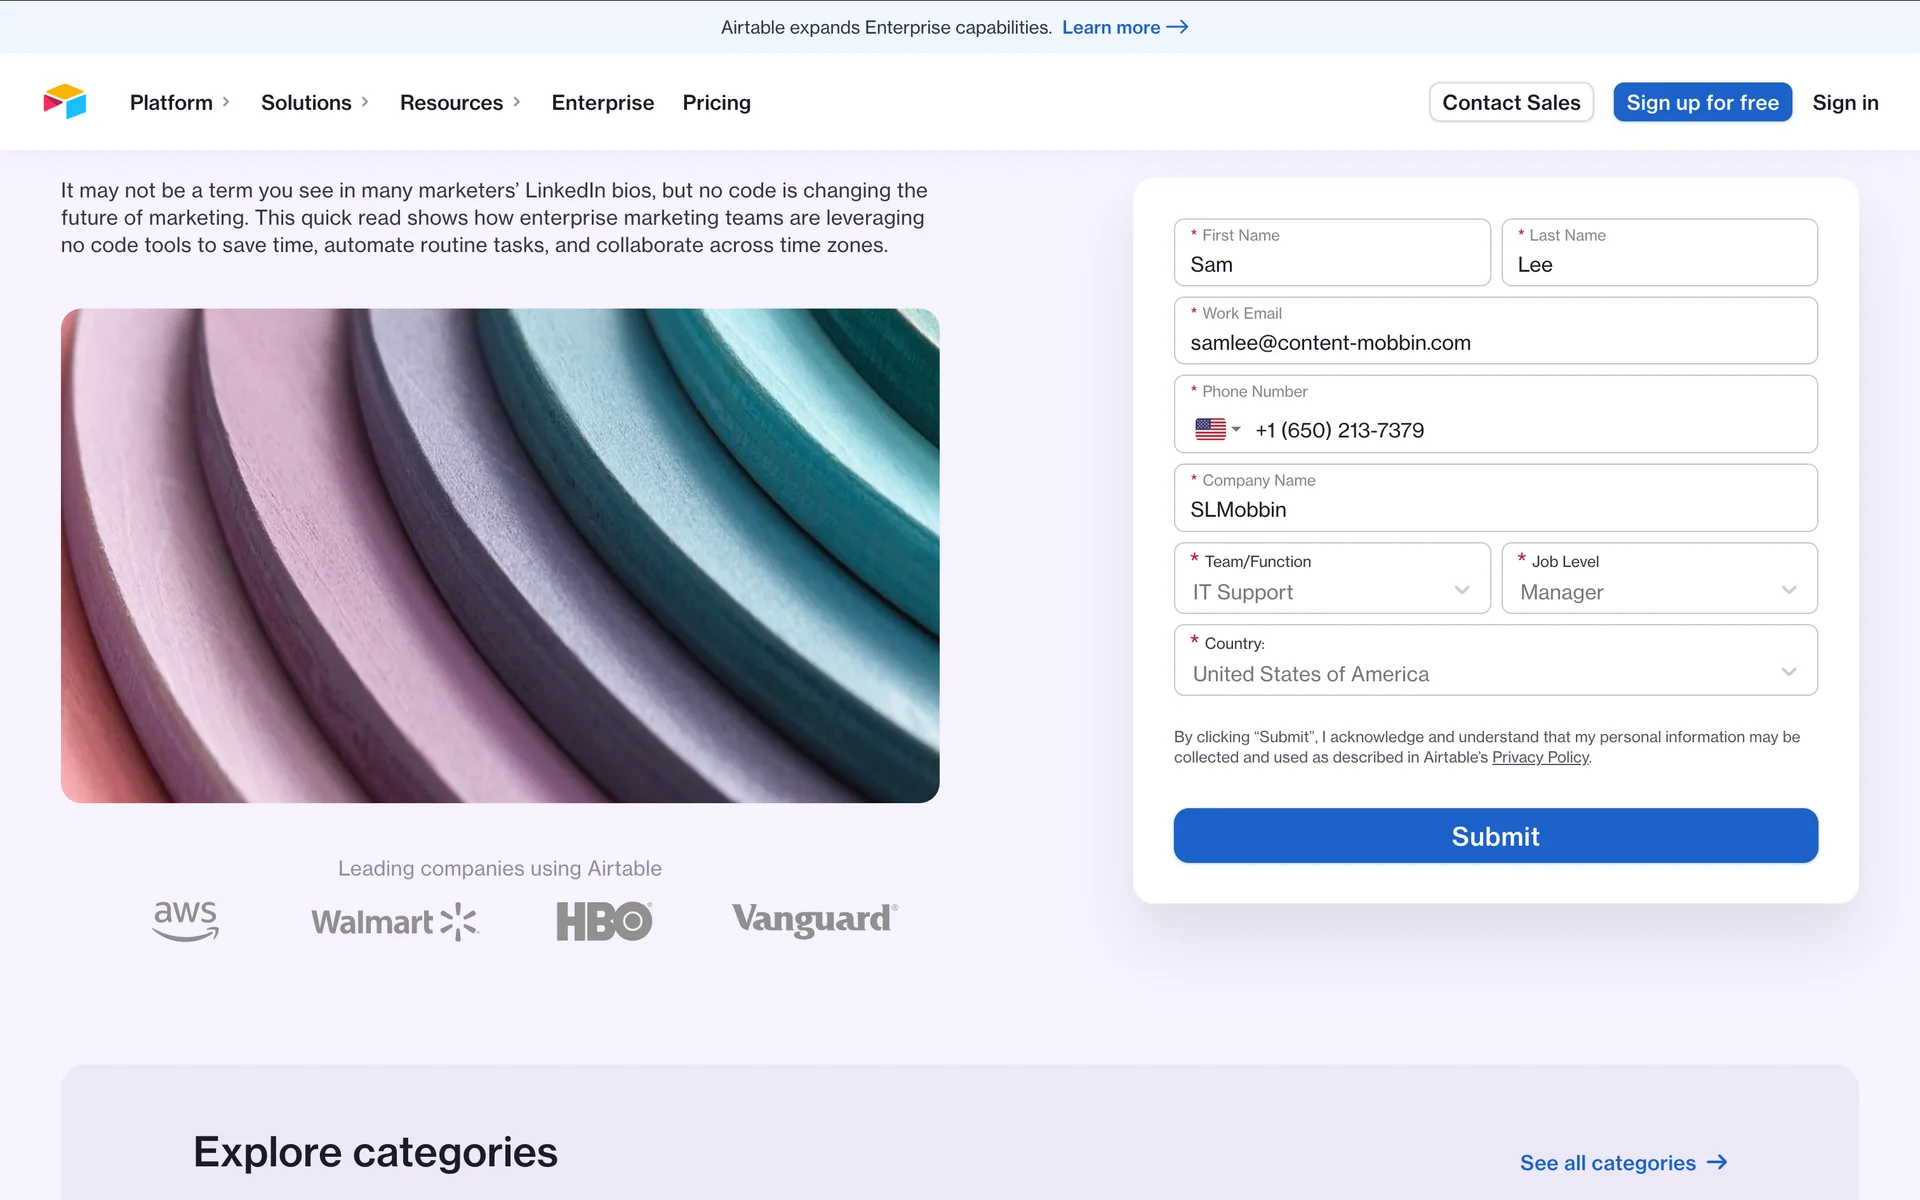Screen dimensions: 1920x1200
Task: Go to the Pricing page
Action: (x=716, y=102)
